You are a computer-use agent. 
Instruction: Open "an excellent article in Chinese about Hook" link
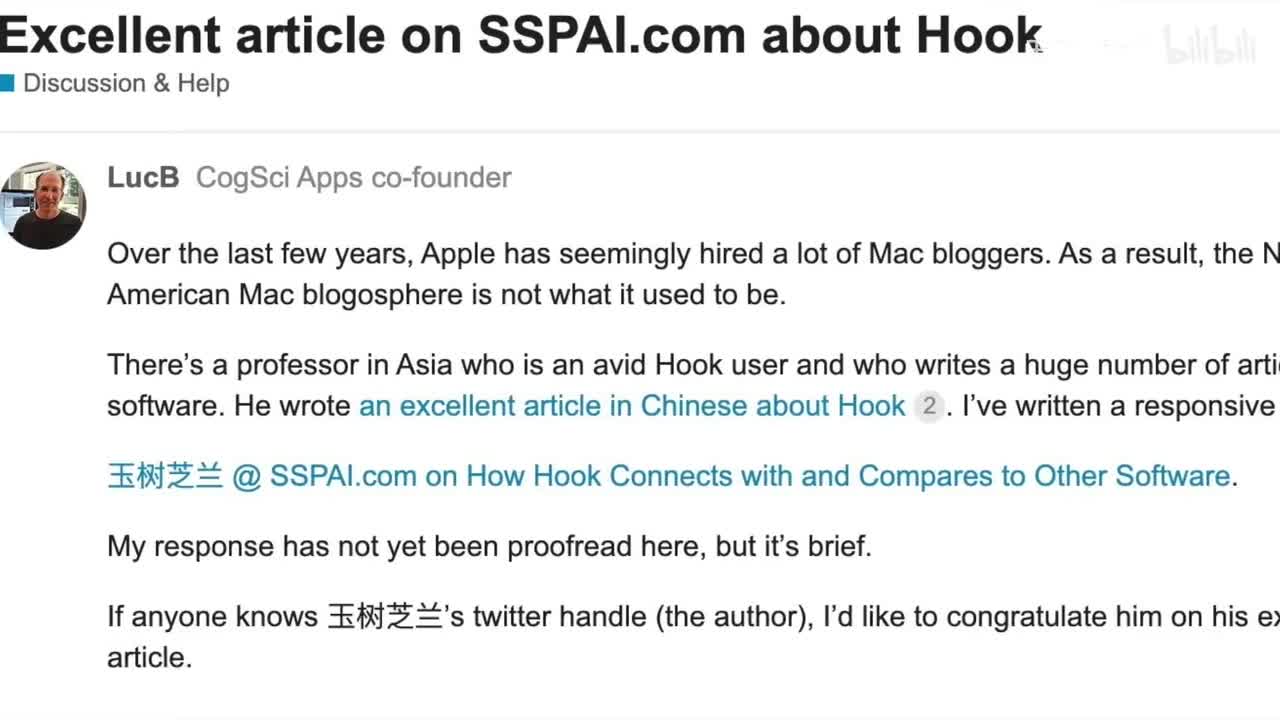coord(632,406)
